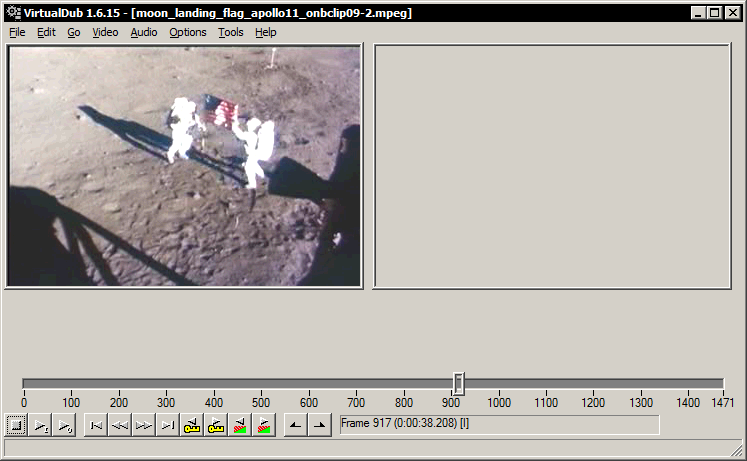Screen dimensions: 747x461
Task: Open the Video menu
Action: pyautogui.click(x=105, y=32)
